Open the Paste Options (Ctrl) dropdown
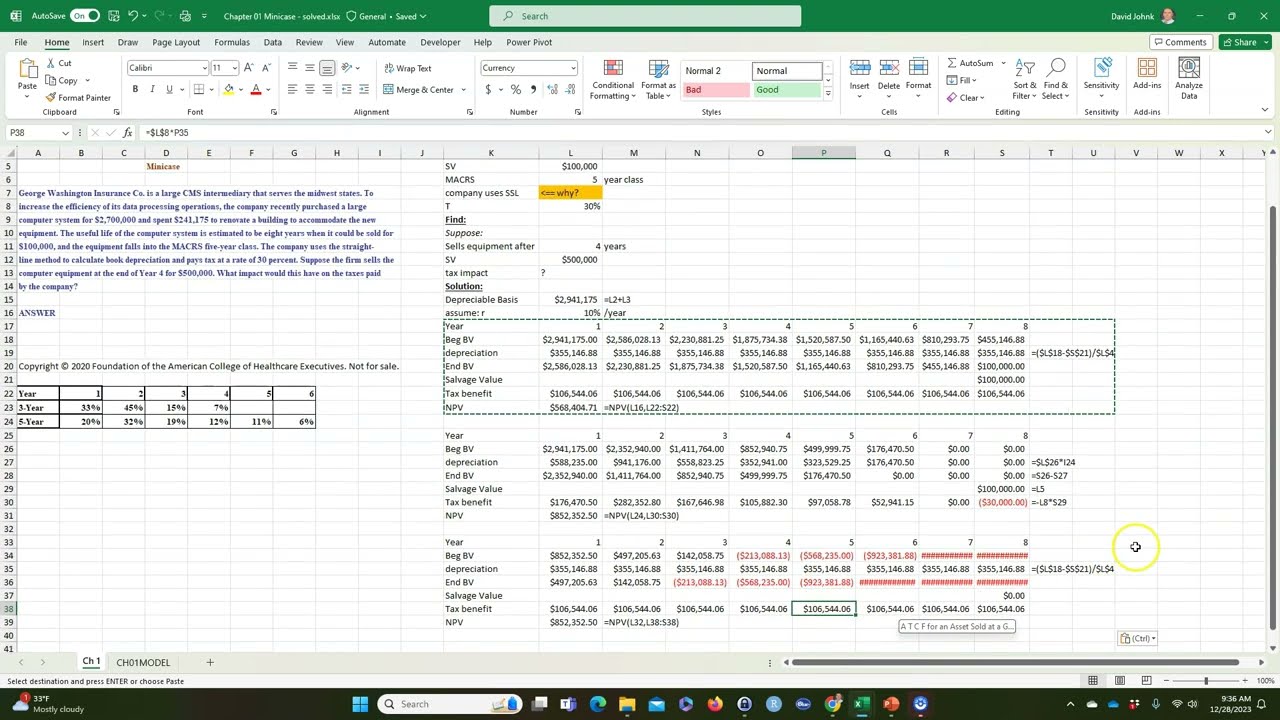Image resolution: width=1280 pixels, height=720 pixels. (x=1138, y=639)
